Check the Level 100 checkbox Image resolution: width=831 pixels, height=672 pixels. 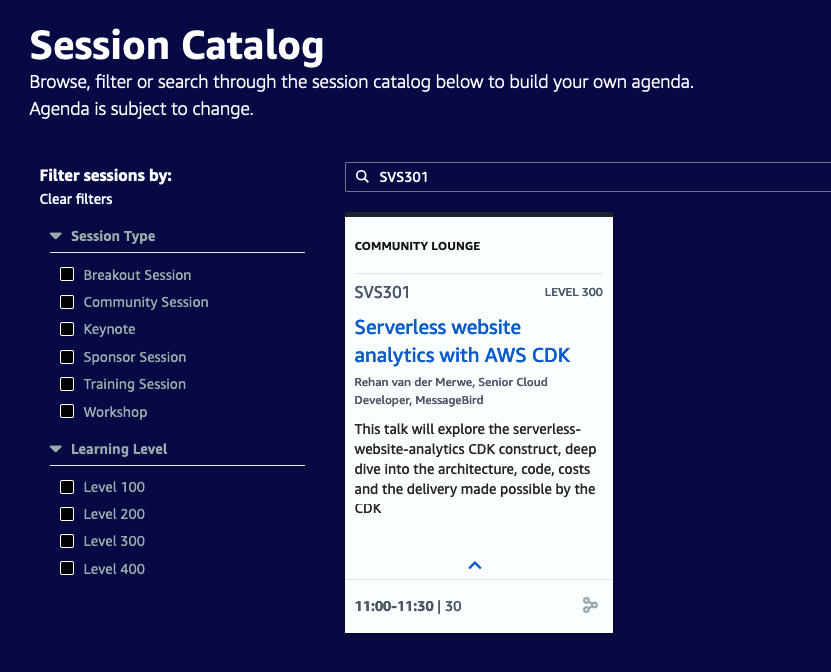(x=67, y=487)
